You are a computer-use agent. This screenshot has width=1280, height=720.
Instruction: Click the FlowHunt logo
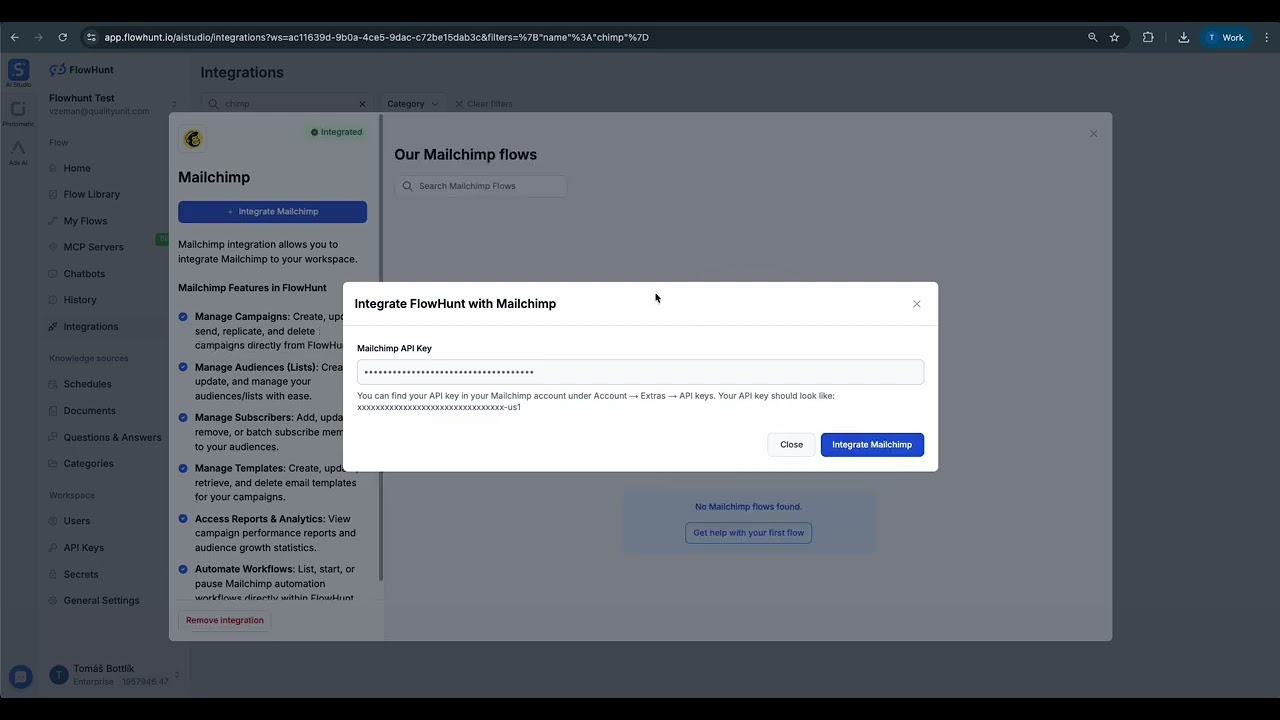[82, 70]
